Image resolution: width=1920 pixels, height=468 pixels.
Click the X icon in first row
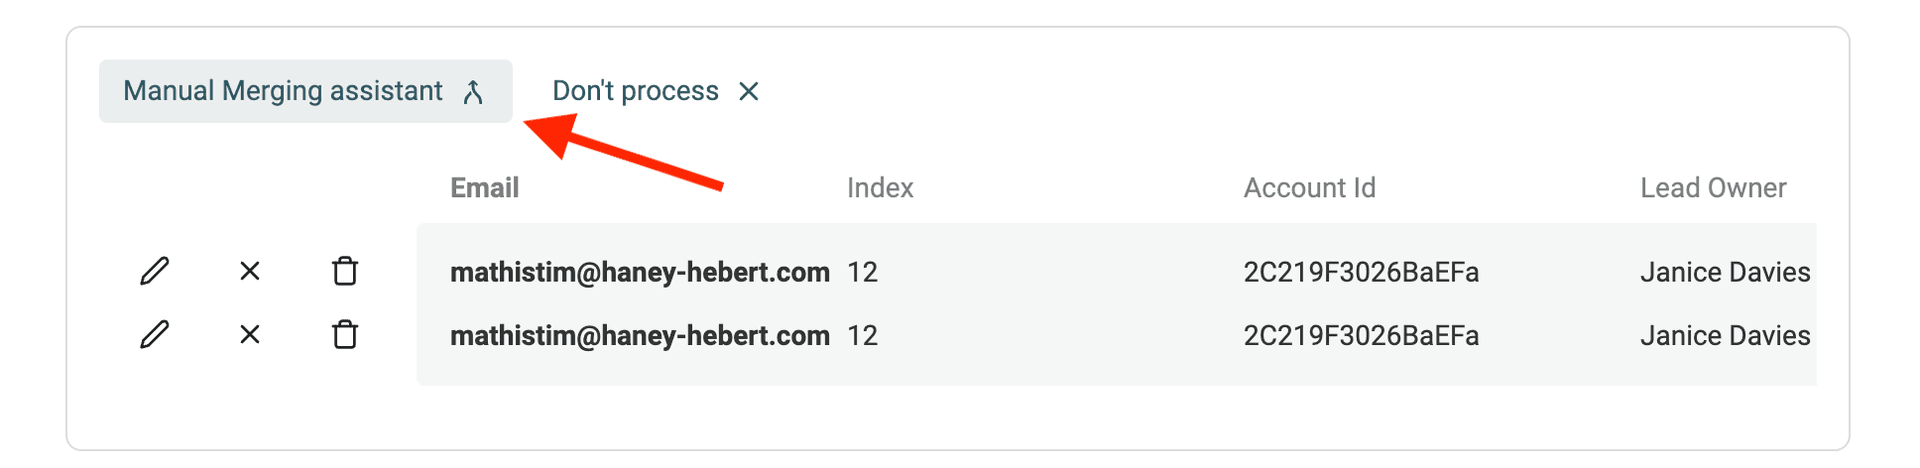tap(250, 271)
